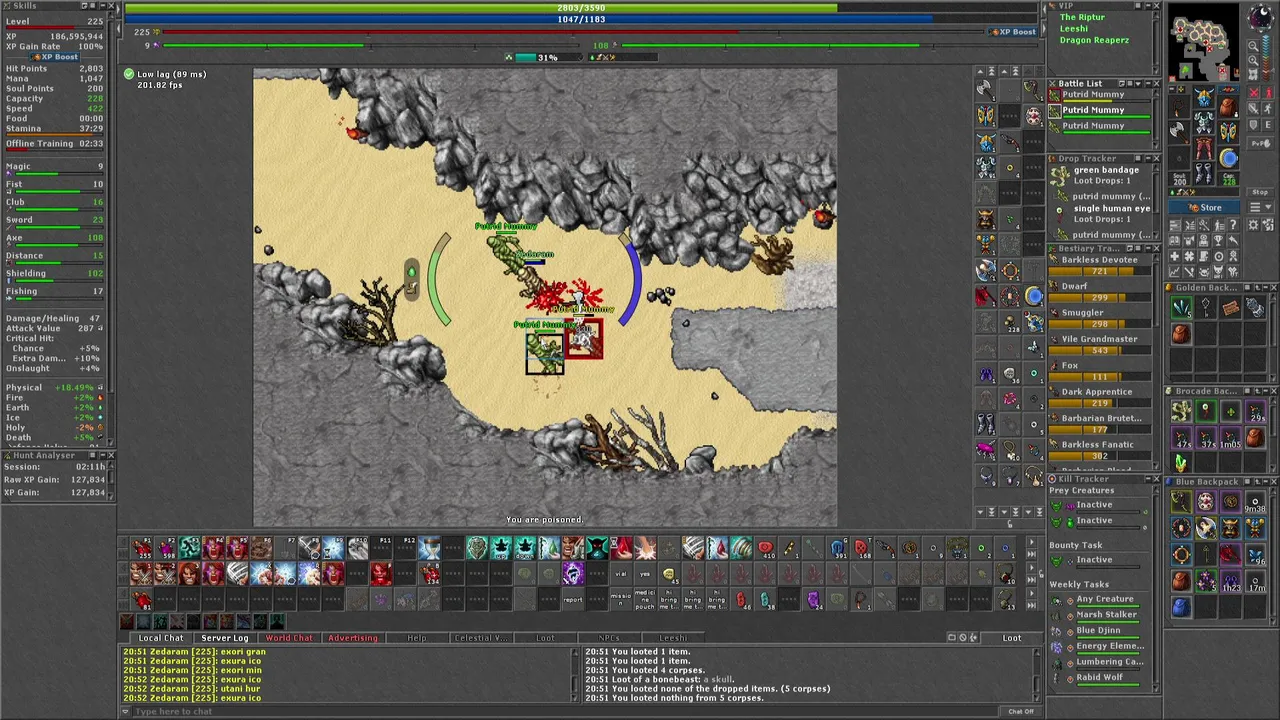The height and width of the screenshot is (720, 1280).
Task: Target the highlighted Putrid Mummy in Battle List
Action: (x=1100, y=110)
